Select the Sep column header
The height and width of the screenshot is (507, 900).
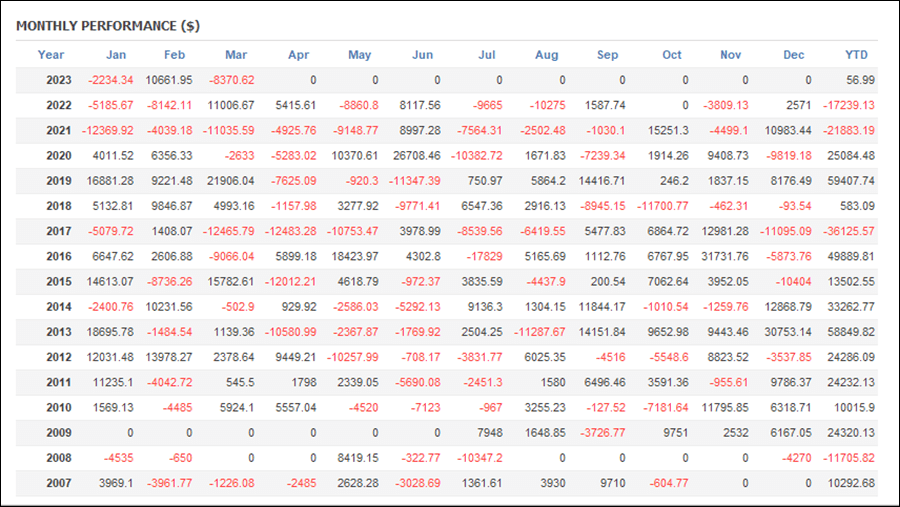pyautogui.click(x=607, y=55)
